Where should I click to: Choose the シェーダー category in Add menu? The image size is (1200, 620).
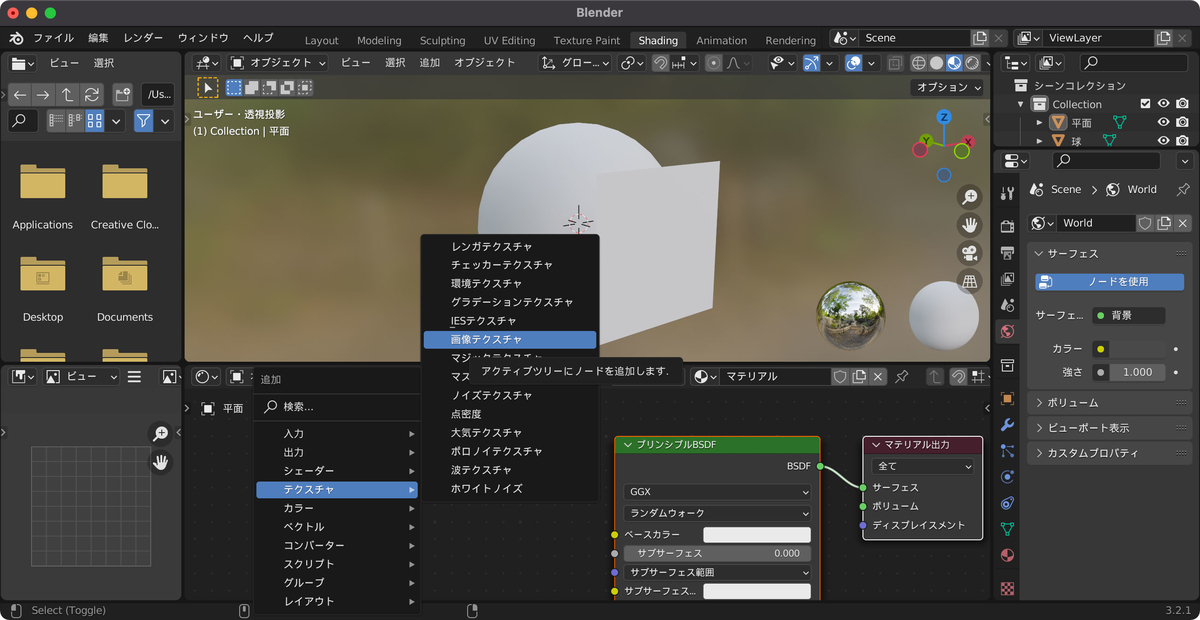pos(338,471)
